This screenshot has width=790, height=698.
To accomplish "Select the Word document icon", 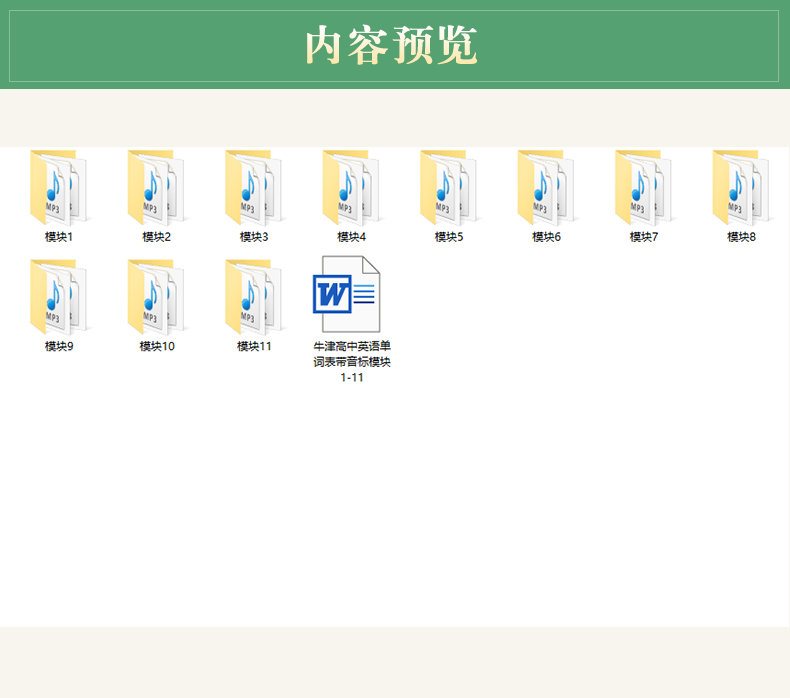I will click(x=347, y=294).
